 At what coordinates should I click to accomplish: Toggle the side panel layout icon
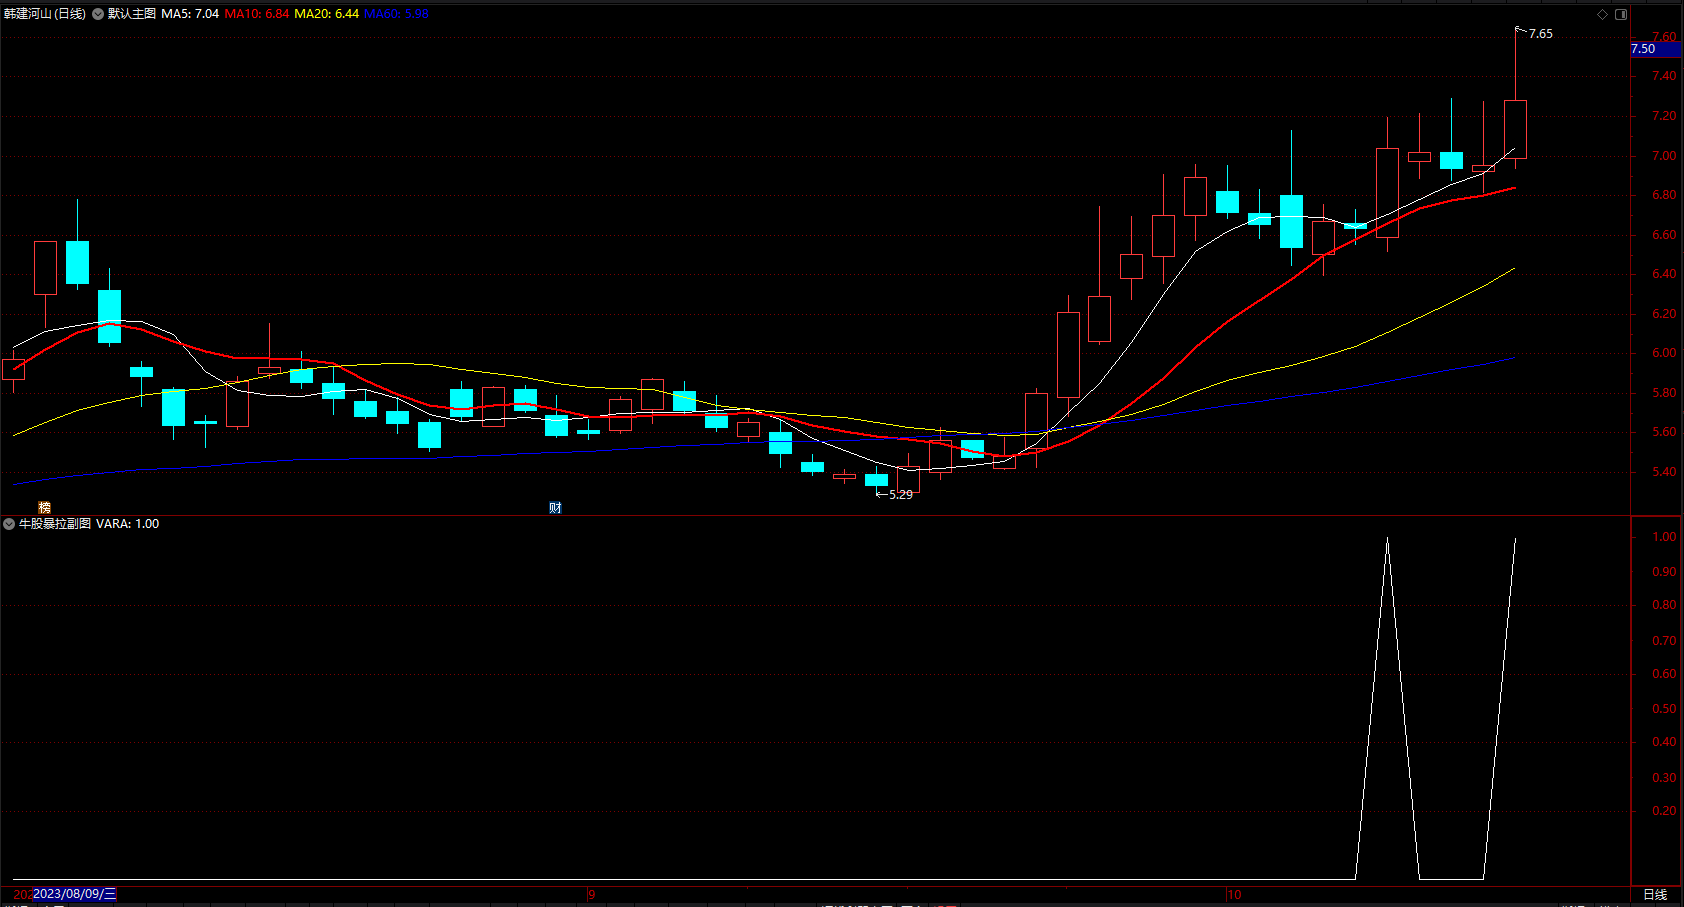[1621, 14]
